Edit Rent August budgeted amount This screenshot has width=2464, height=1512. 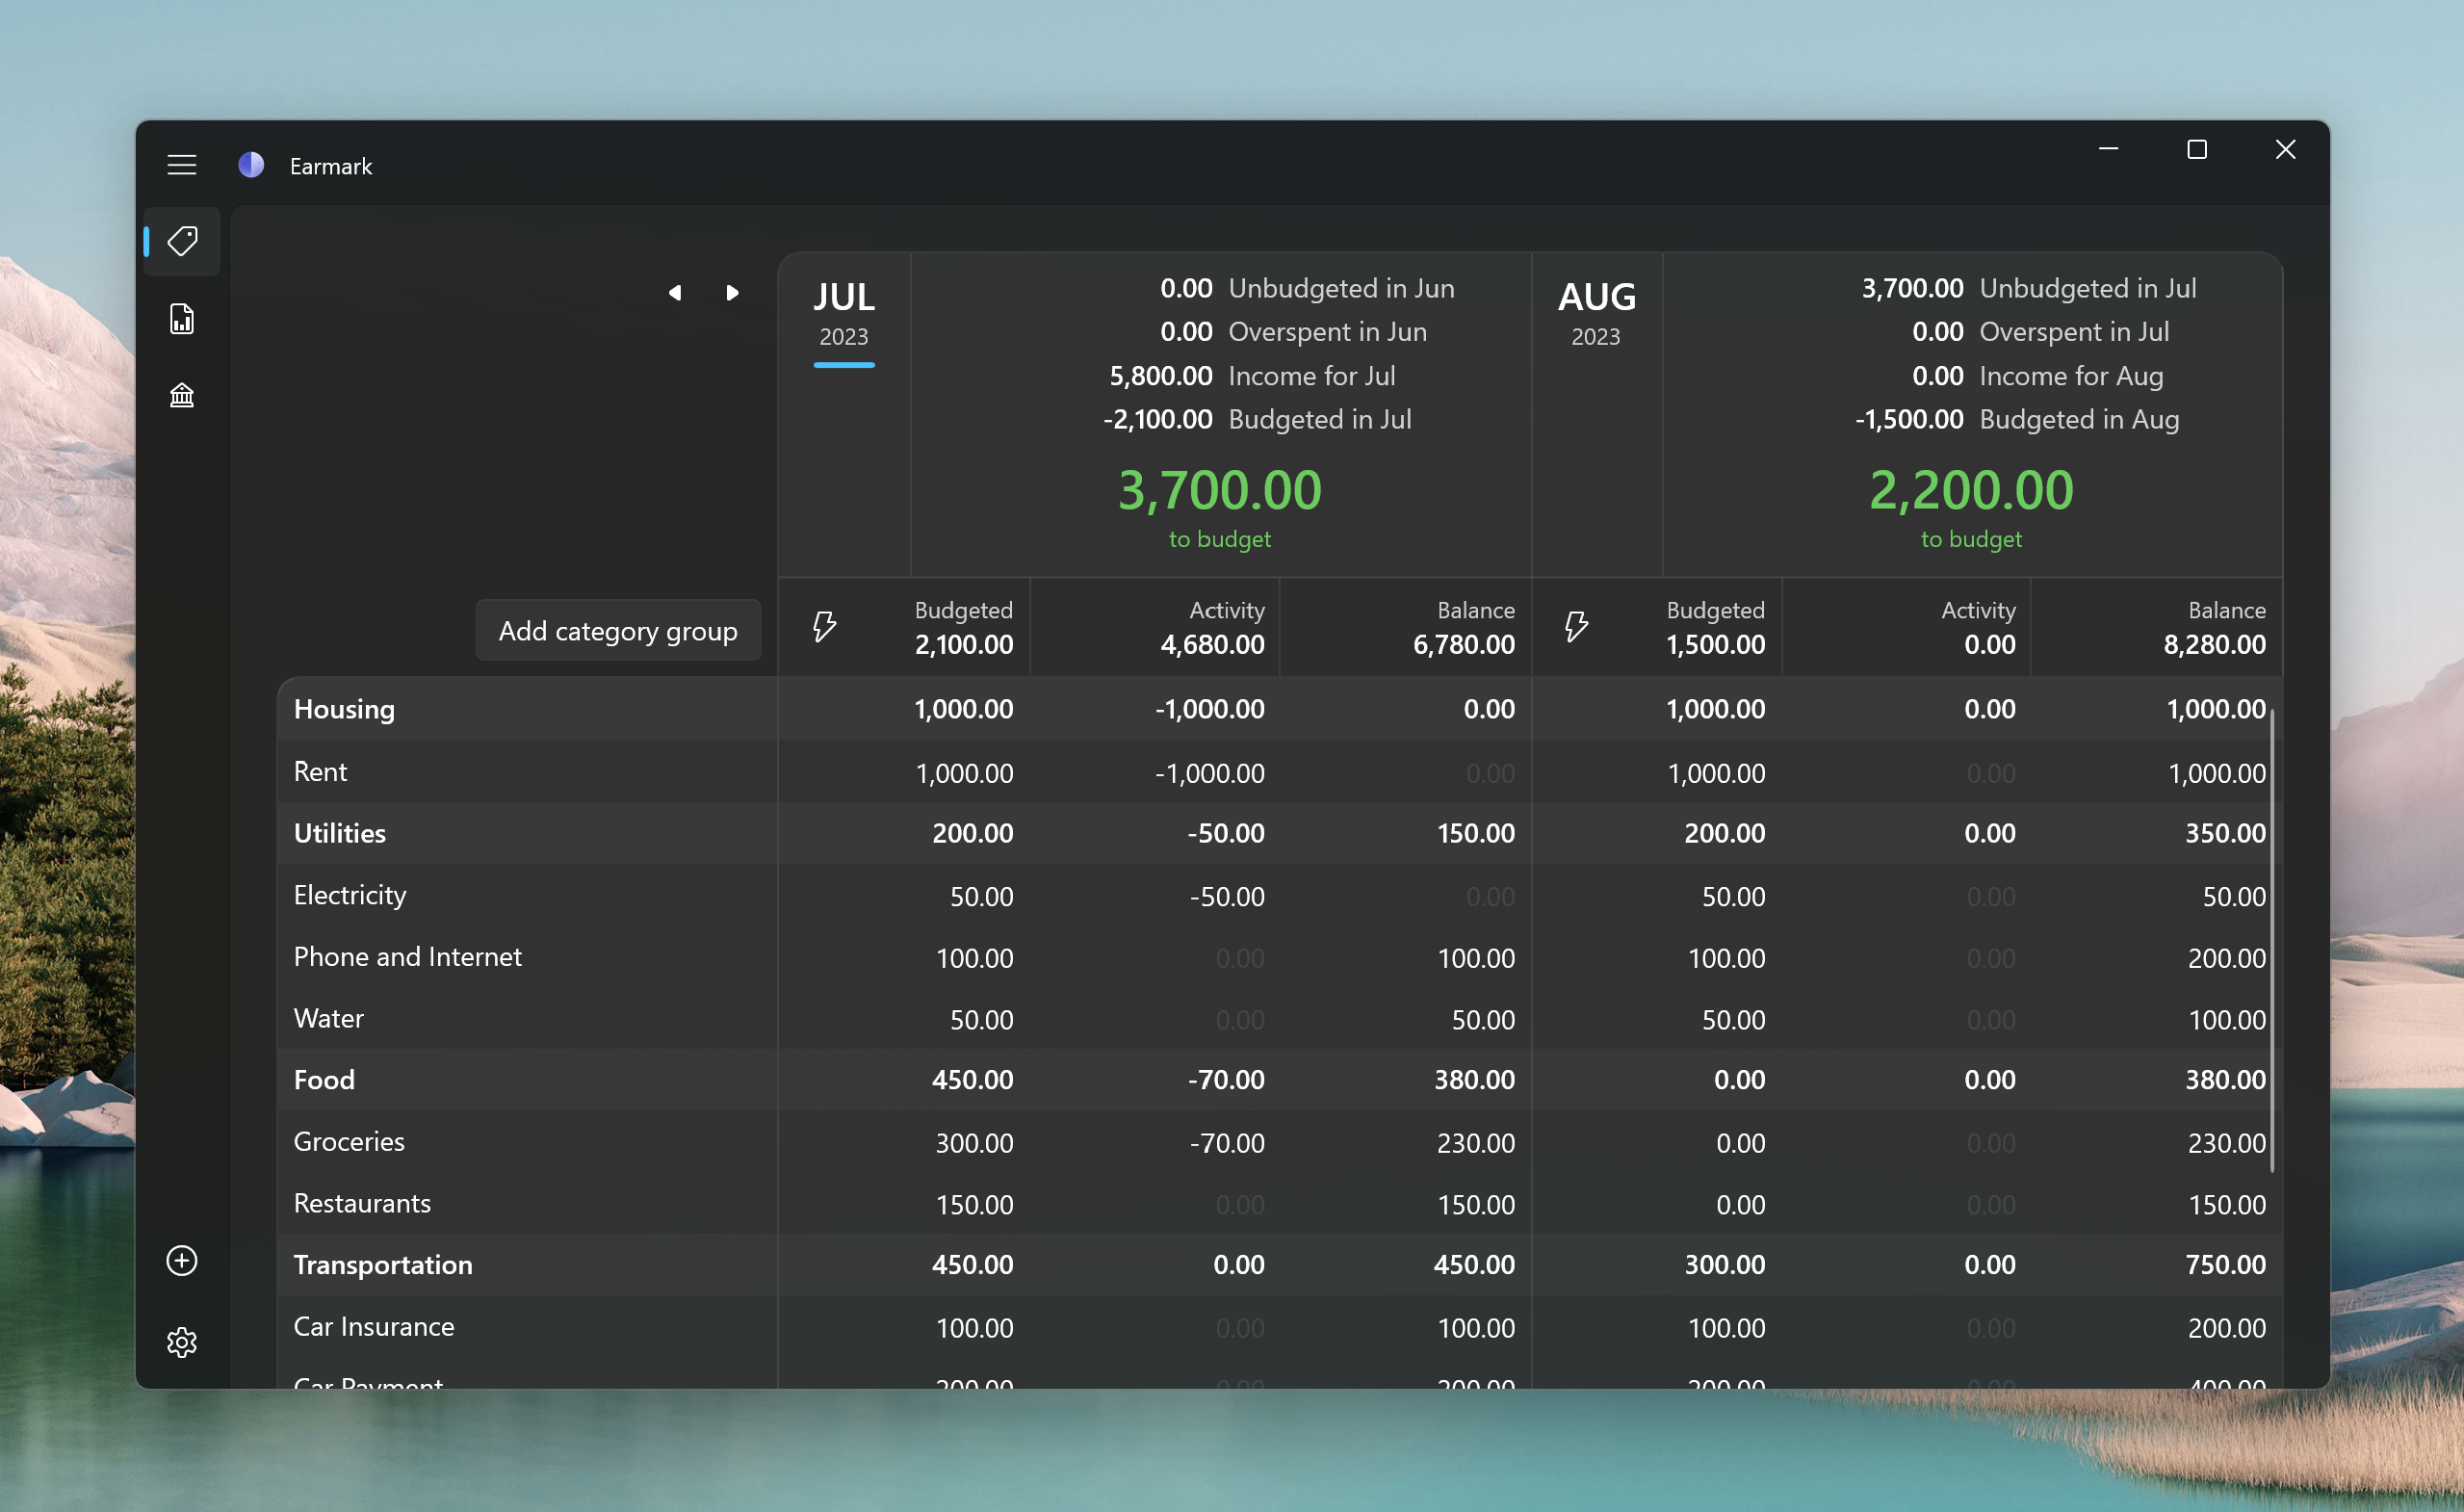point(1715,773)
